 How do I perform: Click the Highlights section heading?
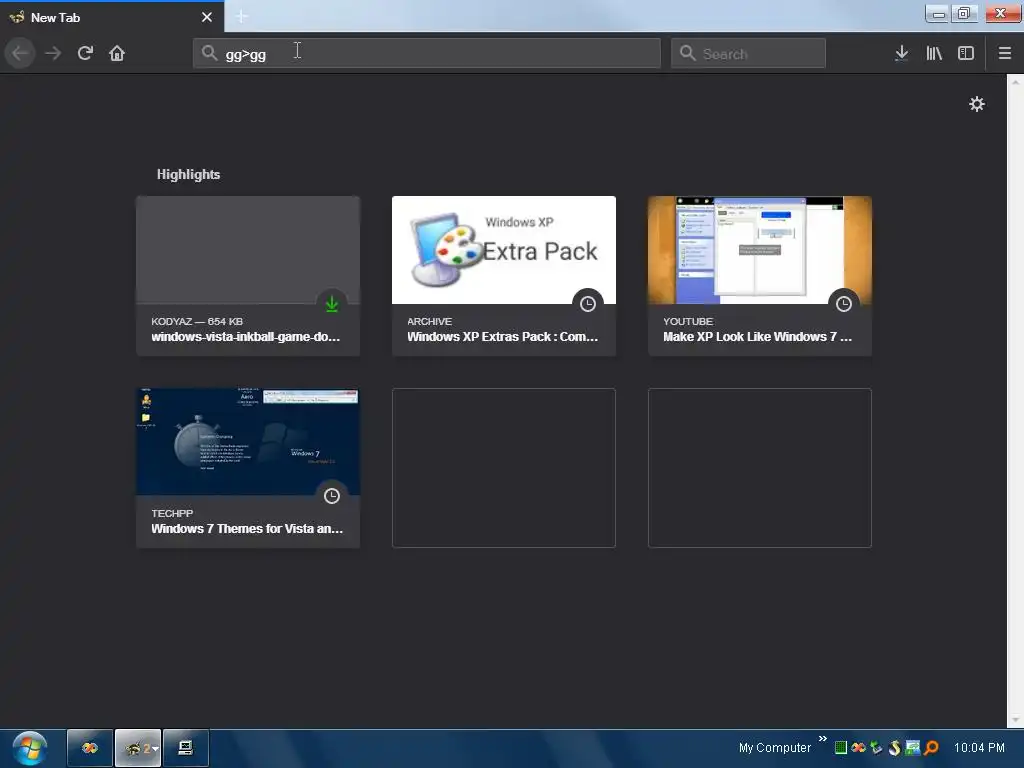click(x=188, y=174)
